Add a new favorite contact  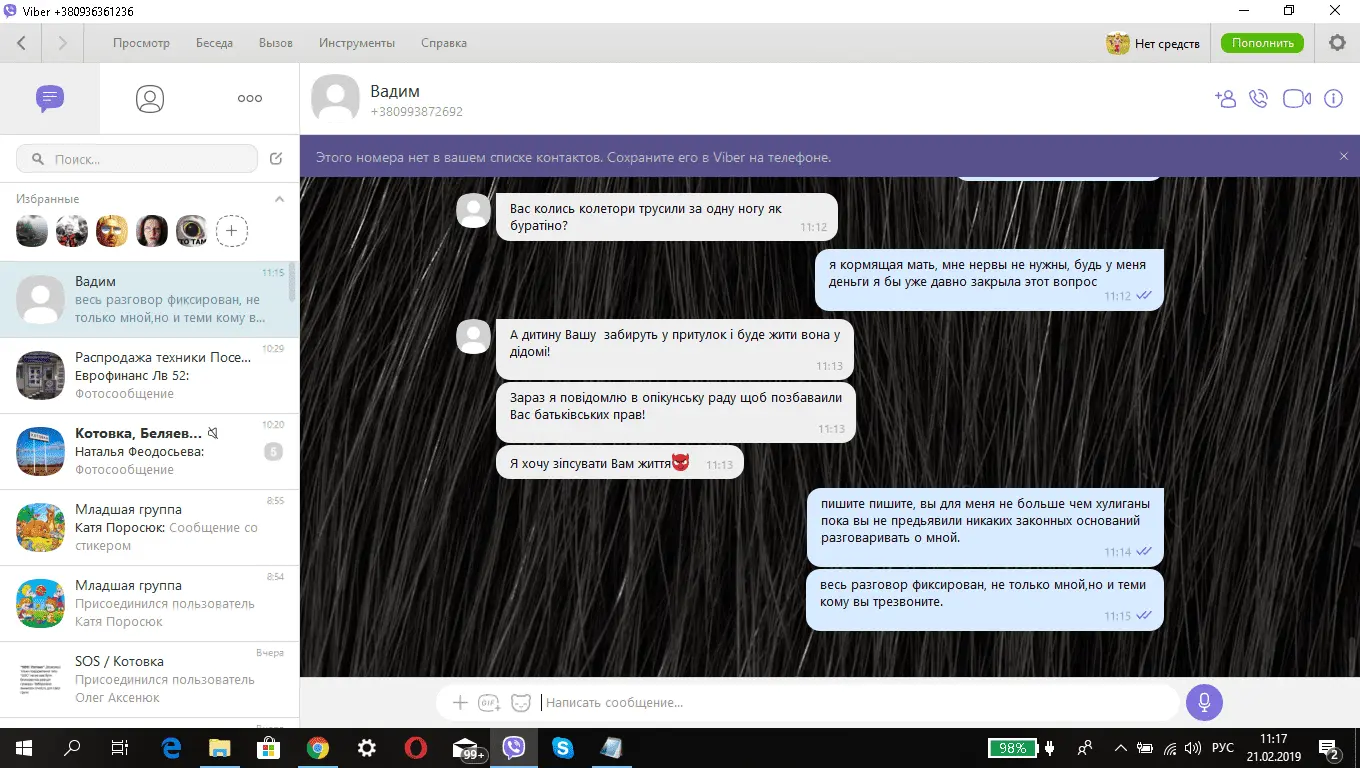click(x=232, y=231)
